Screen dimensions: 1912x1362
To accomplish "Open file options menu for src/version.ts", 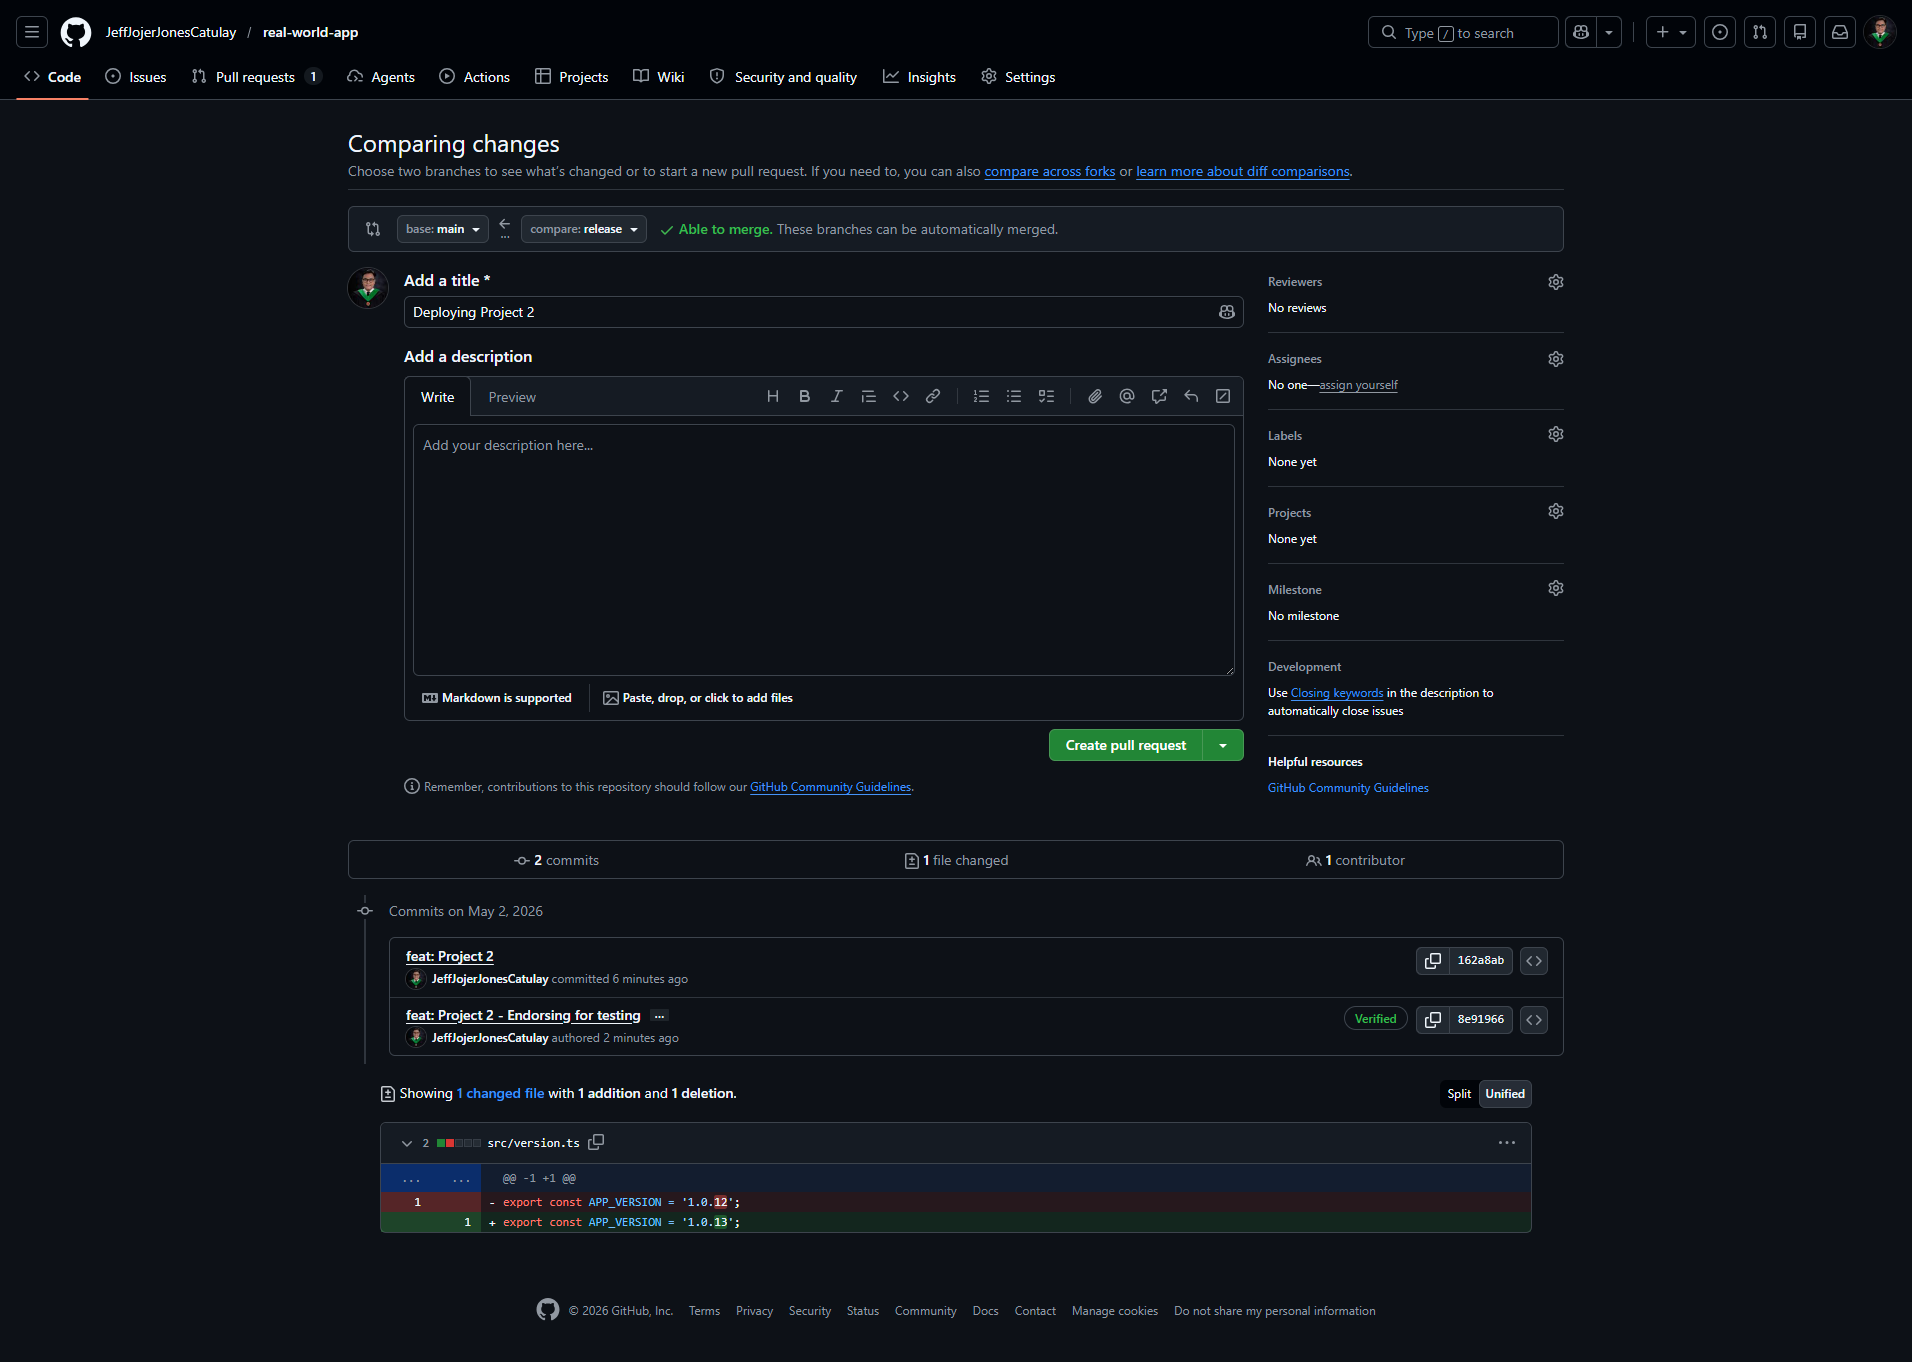I will click(1507, 1143).
